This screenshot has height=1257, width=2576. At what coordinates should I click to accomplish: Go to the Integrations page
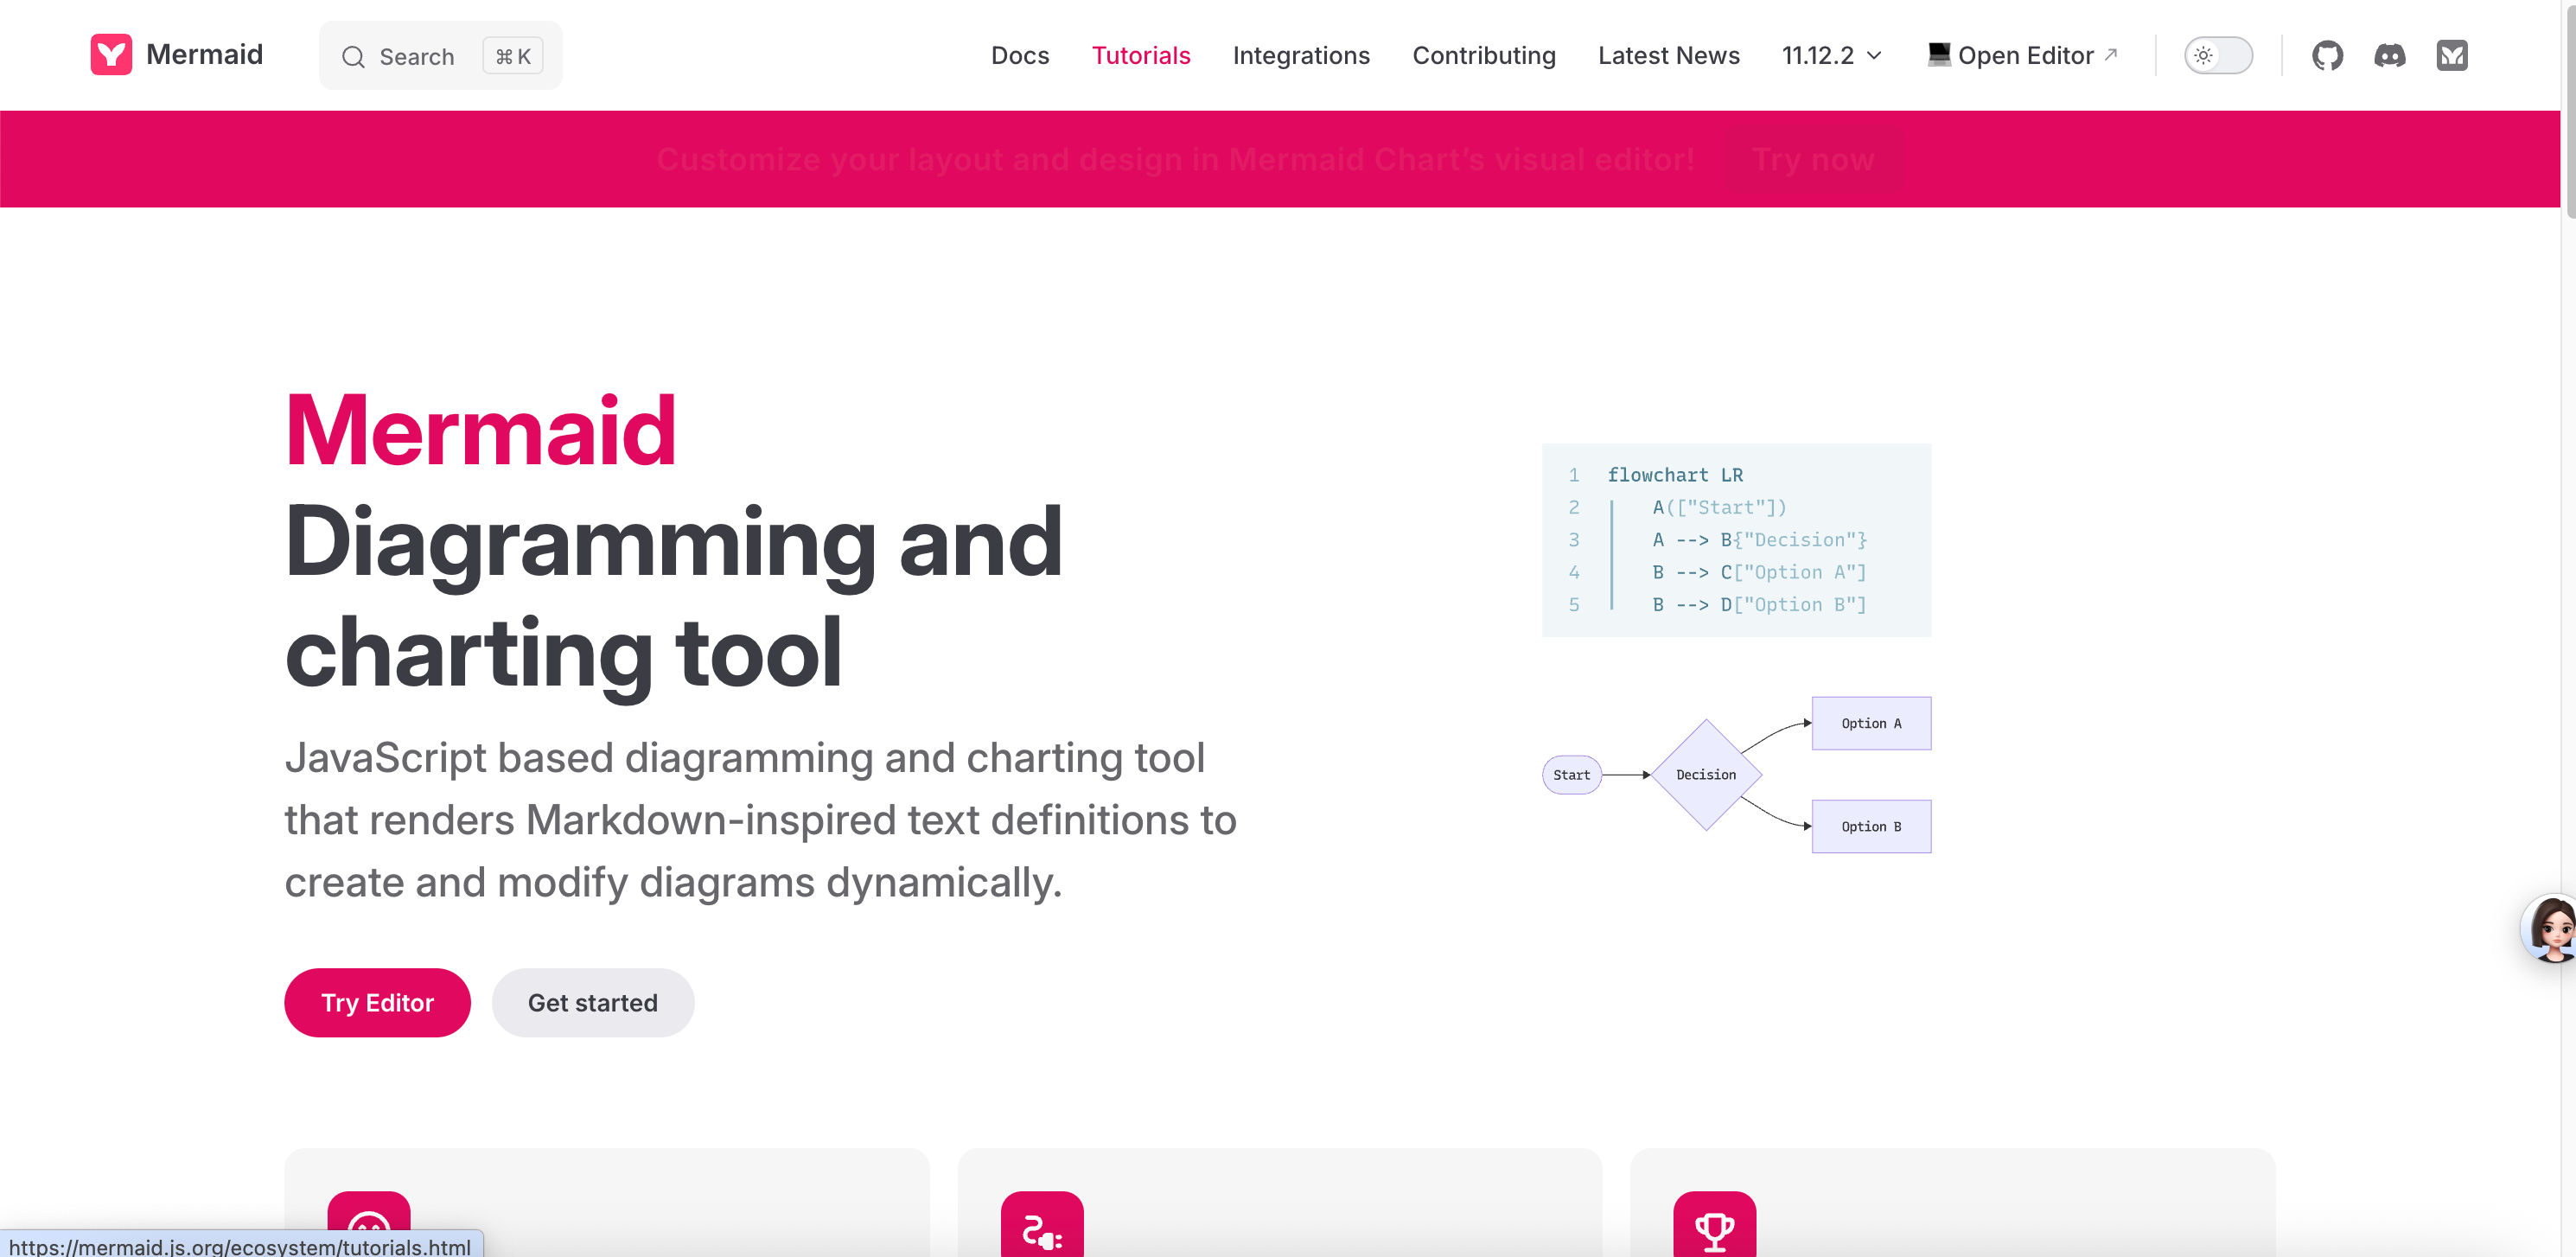[1300, 55]
